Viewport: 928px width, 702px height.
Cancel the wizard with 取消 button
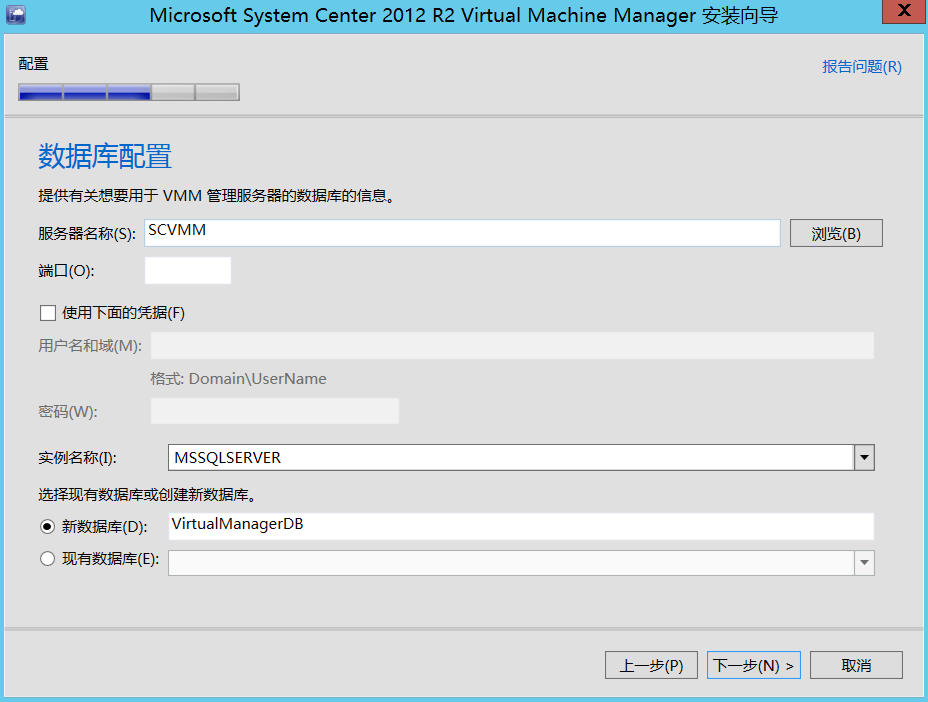tap(856, 665)
